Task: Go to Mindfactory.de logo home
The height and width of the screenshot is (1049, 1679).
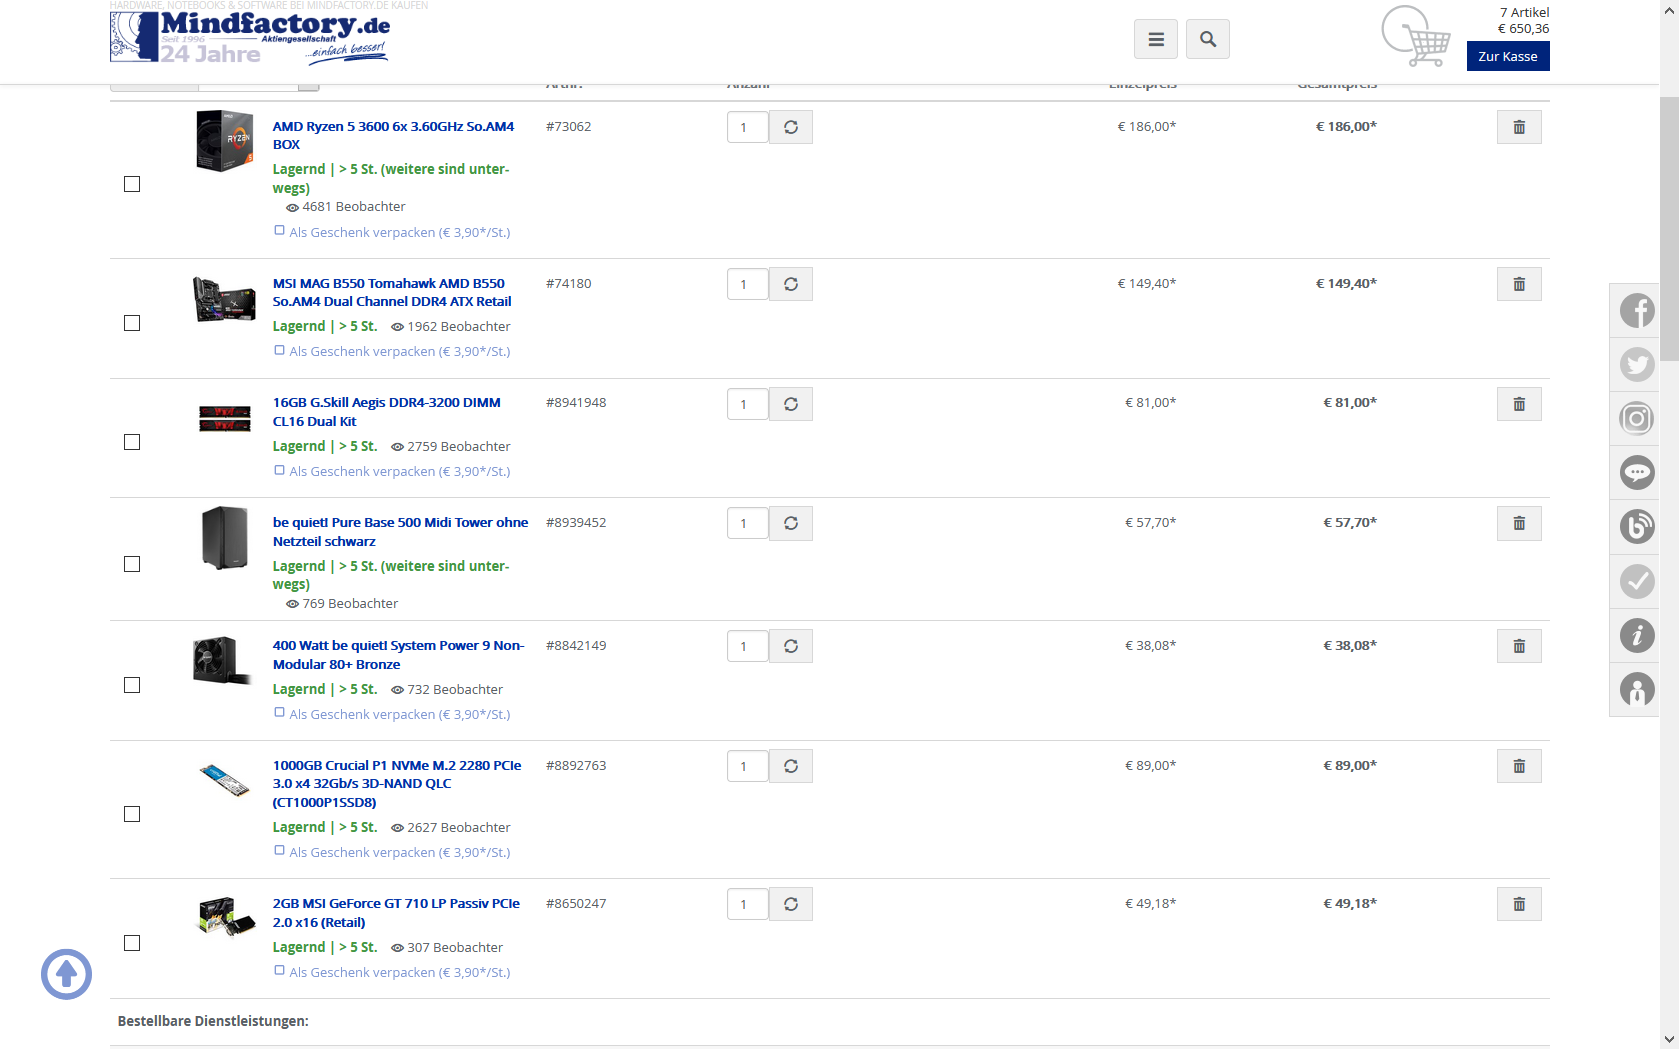Action: [x=250, y=37]
